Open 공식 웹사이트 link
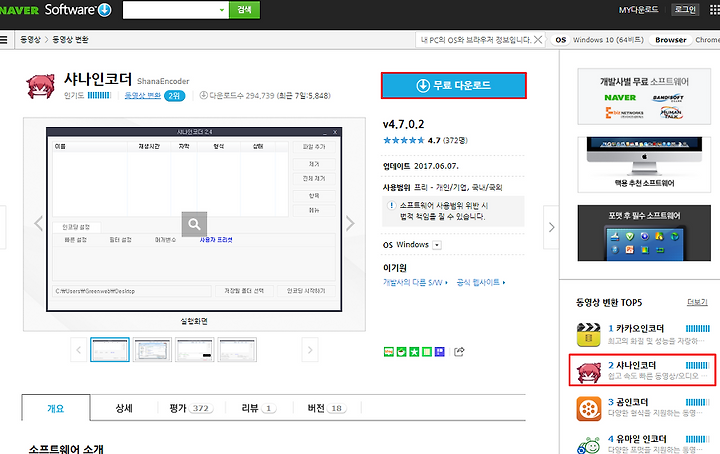This screenshot has width=720, height=454. click(x=481, y=282)
